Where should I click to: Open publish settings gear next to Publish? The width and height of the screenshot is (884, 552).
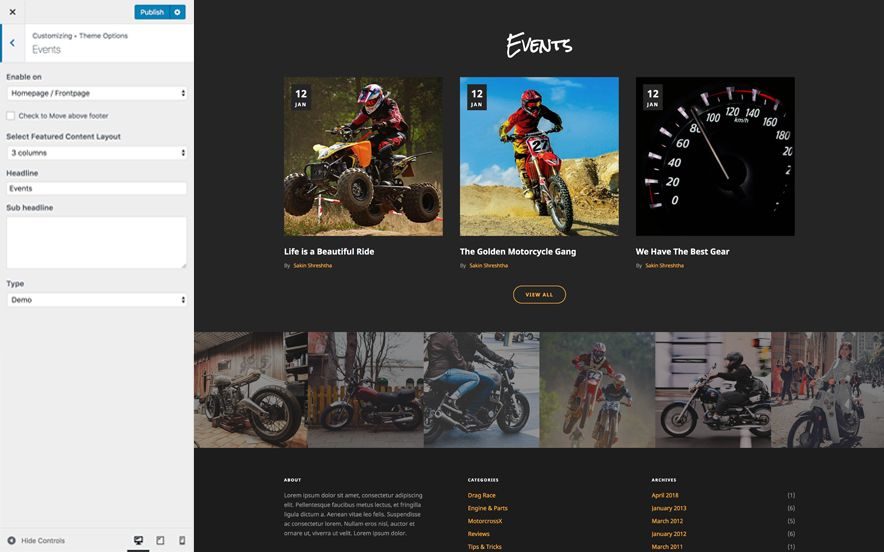pos(178,12)
